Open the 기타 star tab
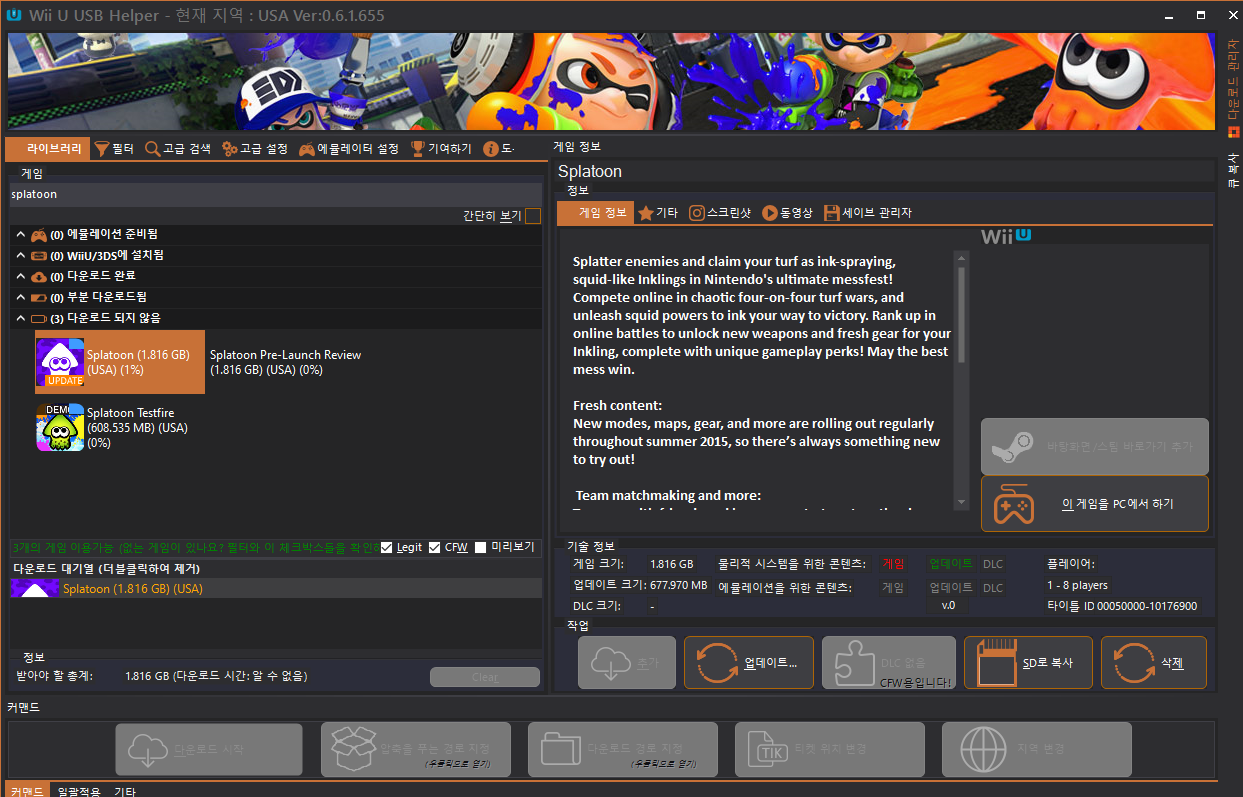The height and width of the screenshot is (797, 1243). (658, 213)
